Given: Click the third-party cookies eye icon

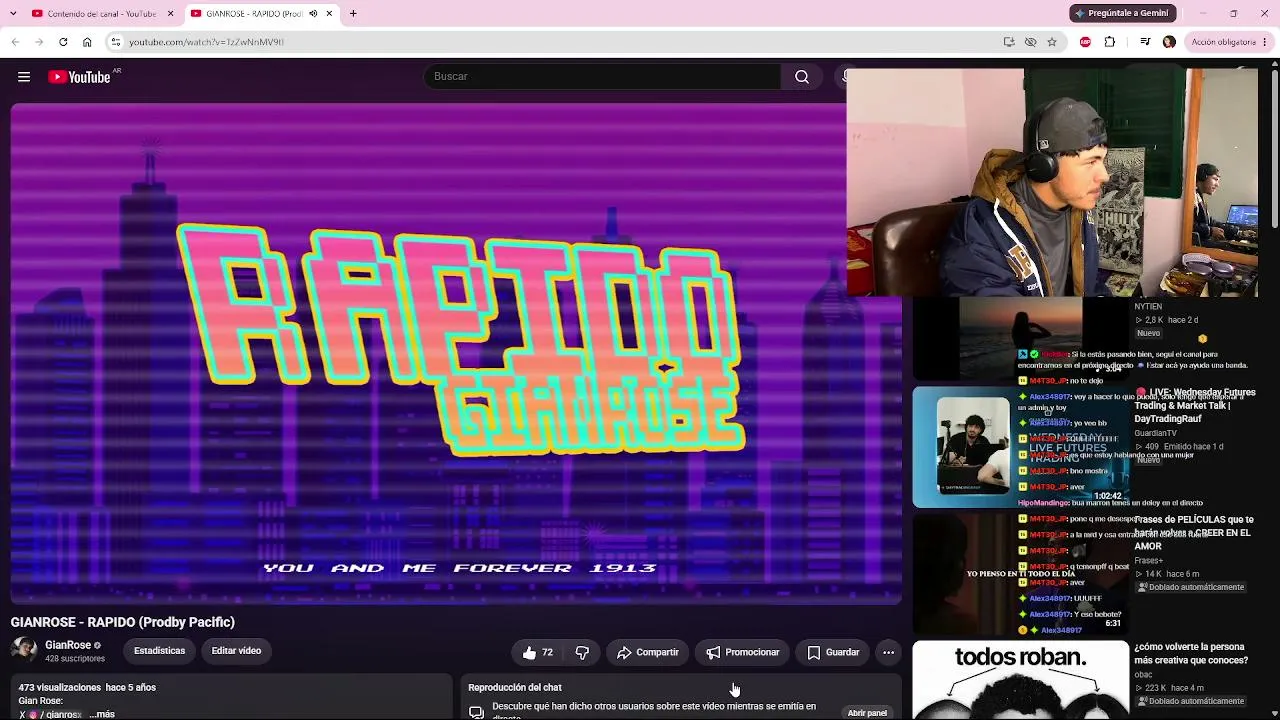Looking at the screenshot, I should click(x=1030, y=42).
